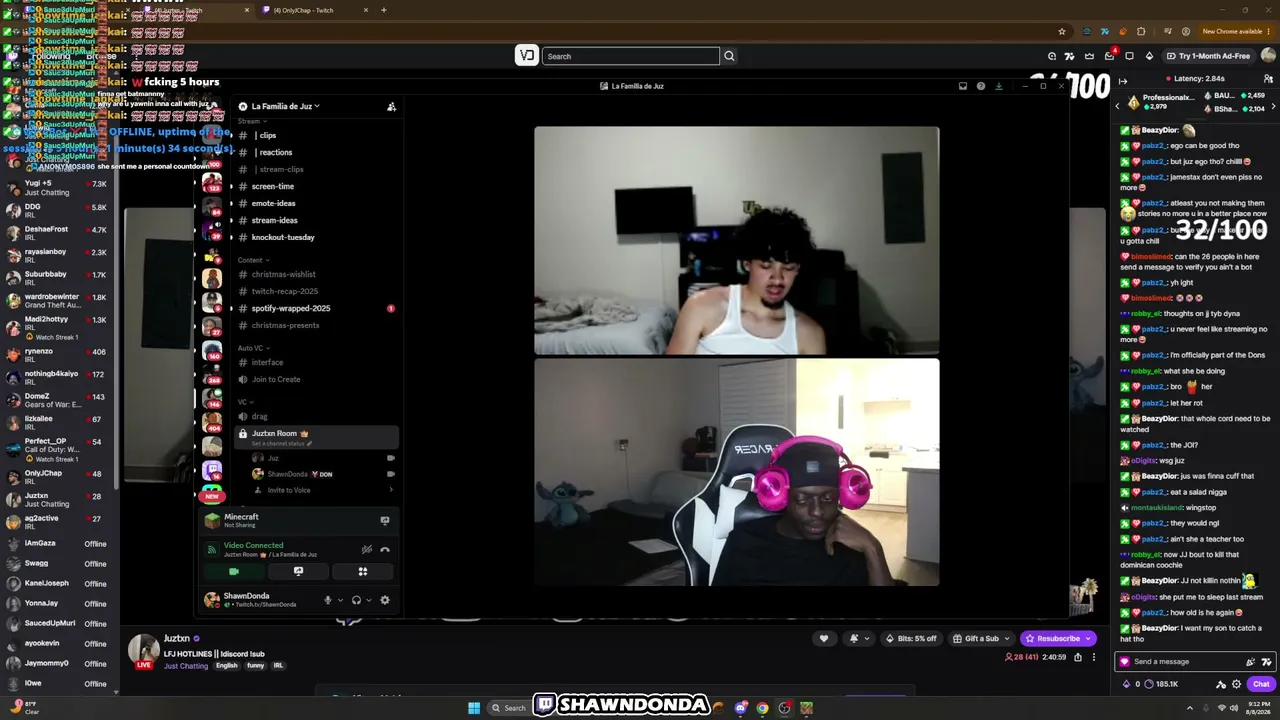The width and height of the screenshot is (1280, 720).
Task: Open Chrome extensions puzzle icon
Action: [1141, 31]
